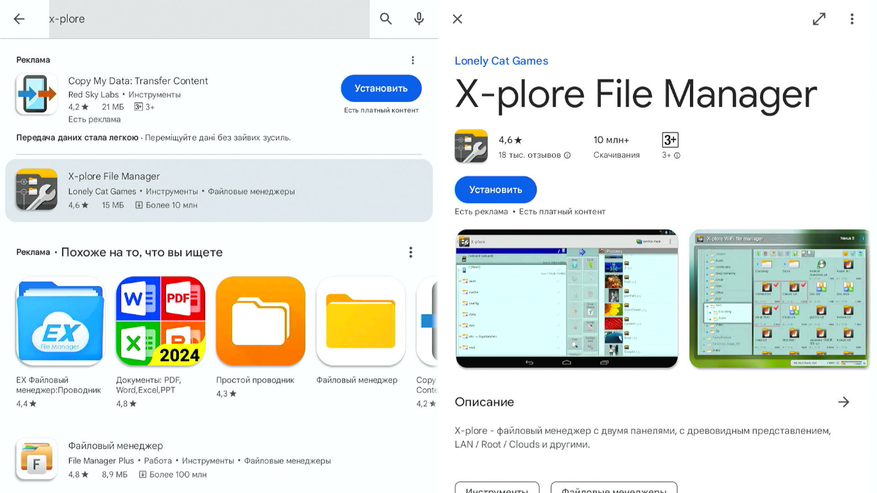This screenshot has height=493, width=877.
Task: Click File Manager Plus app icon
Action: click(36, 460)
